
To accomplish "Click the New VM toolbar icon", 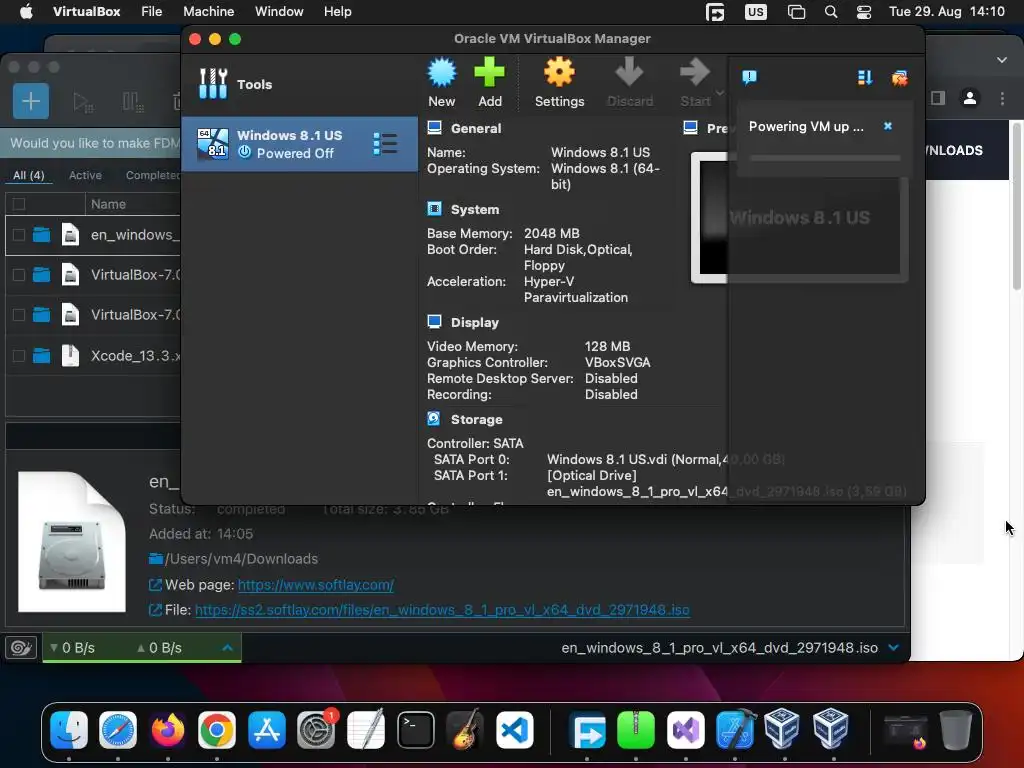I will [442, 82].
